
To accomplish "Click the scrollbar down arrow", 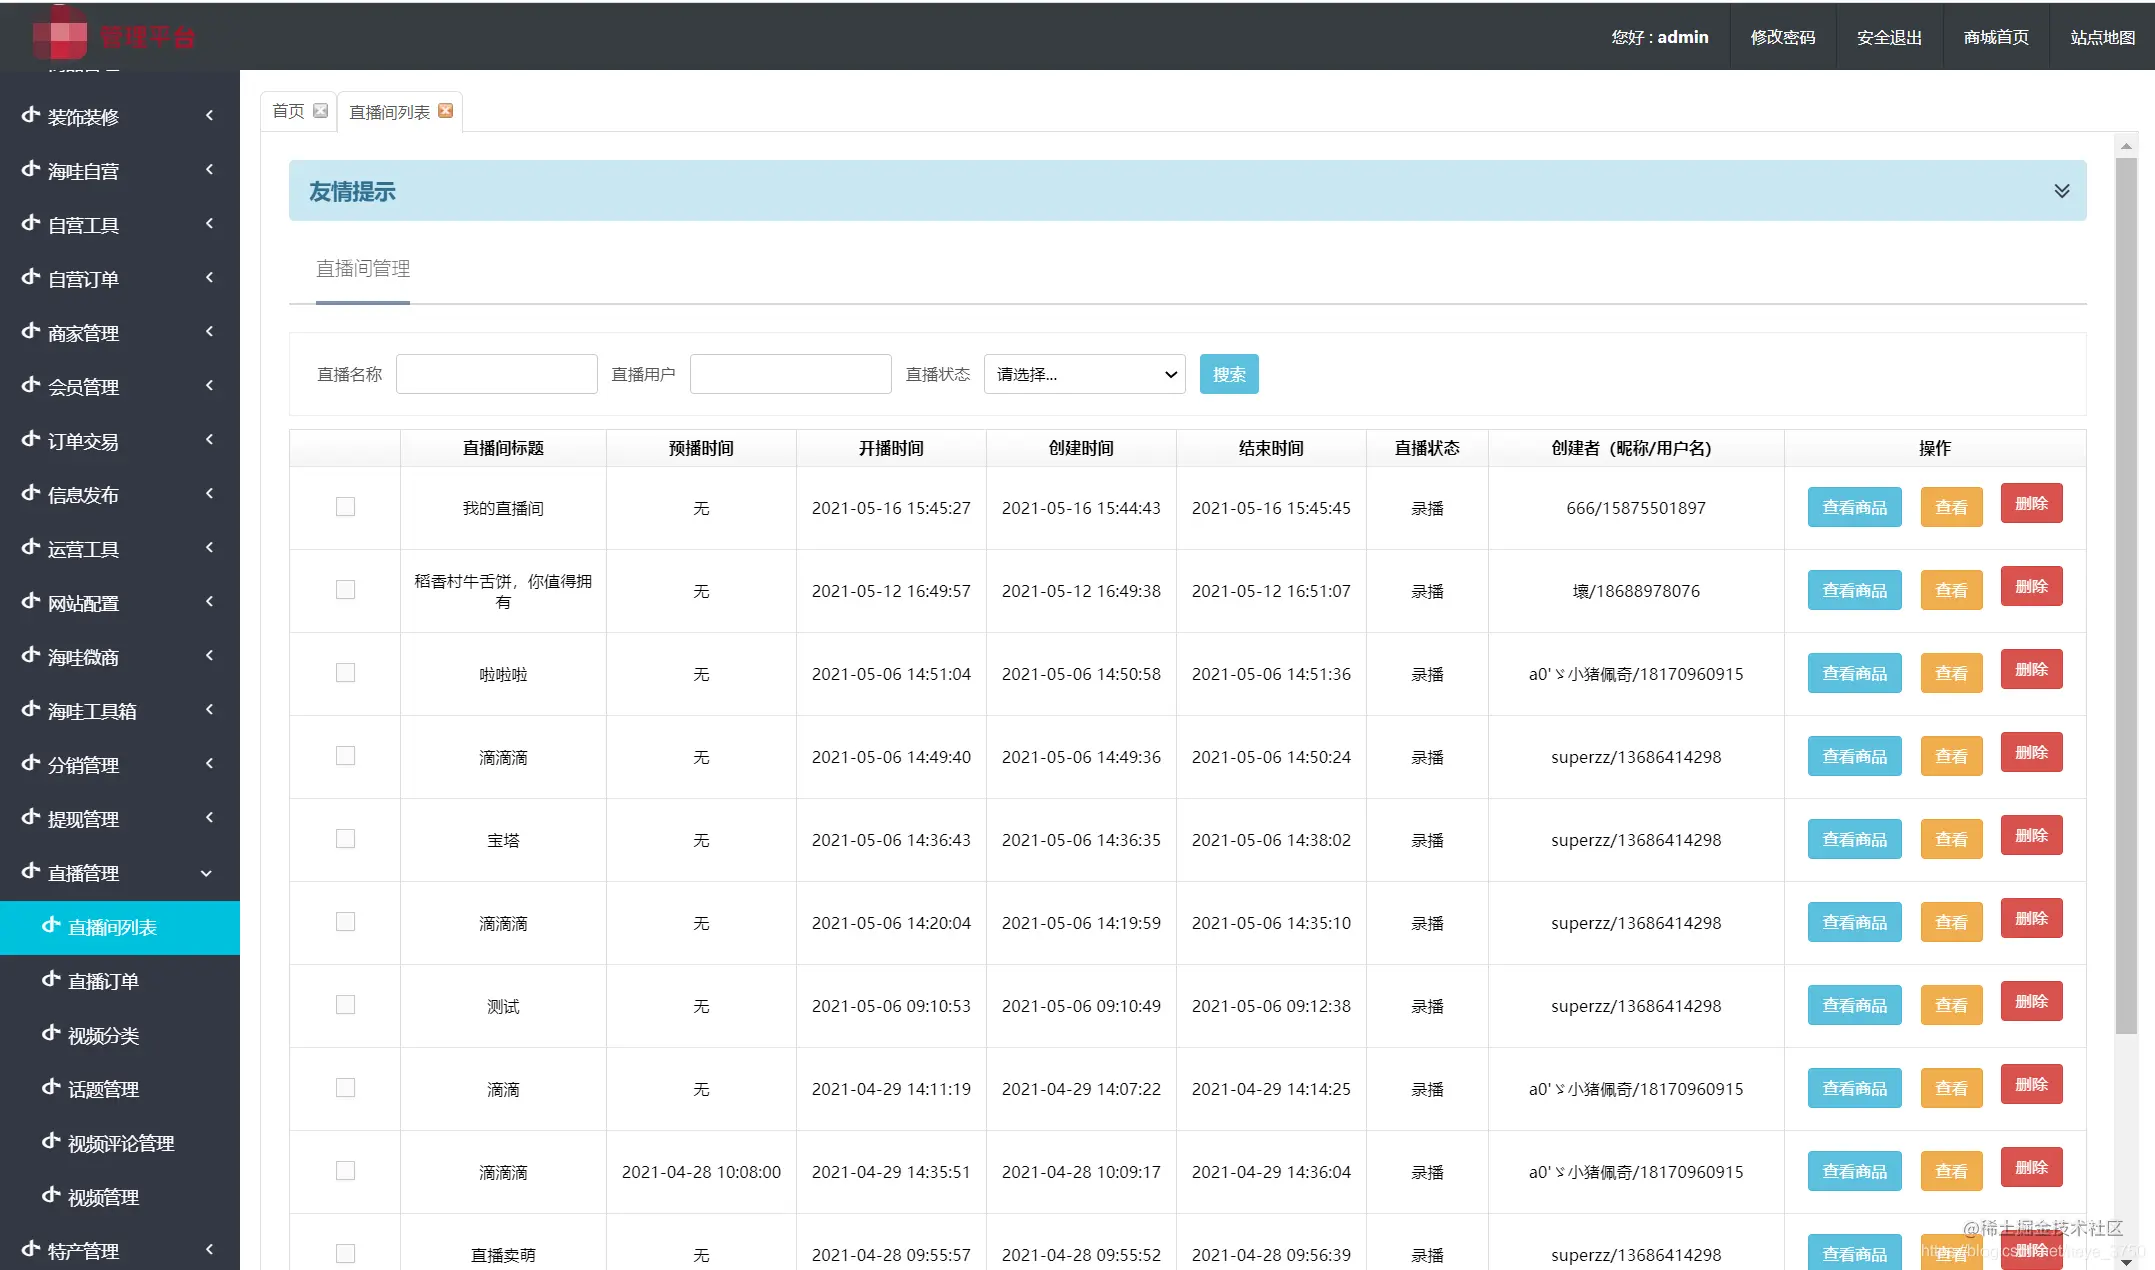I will point(2126,1261).
